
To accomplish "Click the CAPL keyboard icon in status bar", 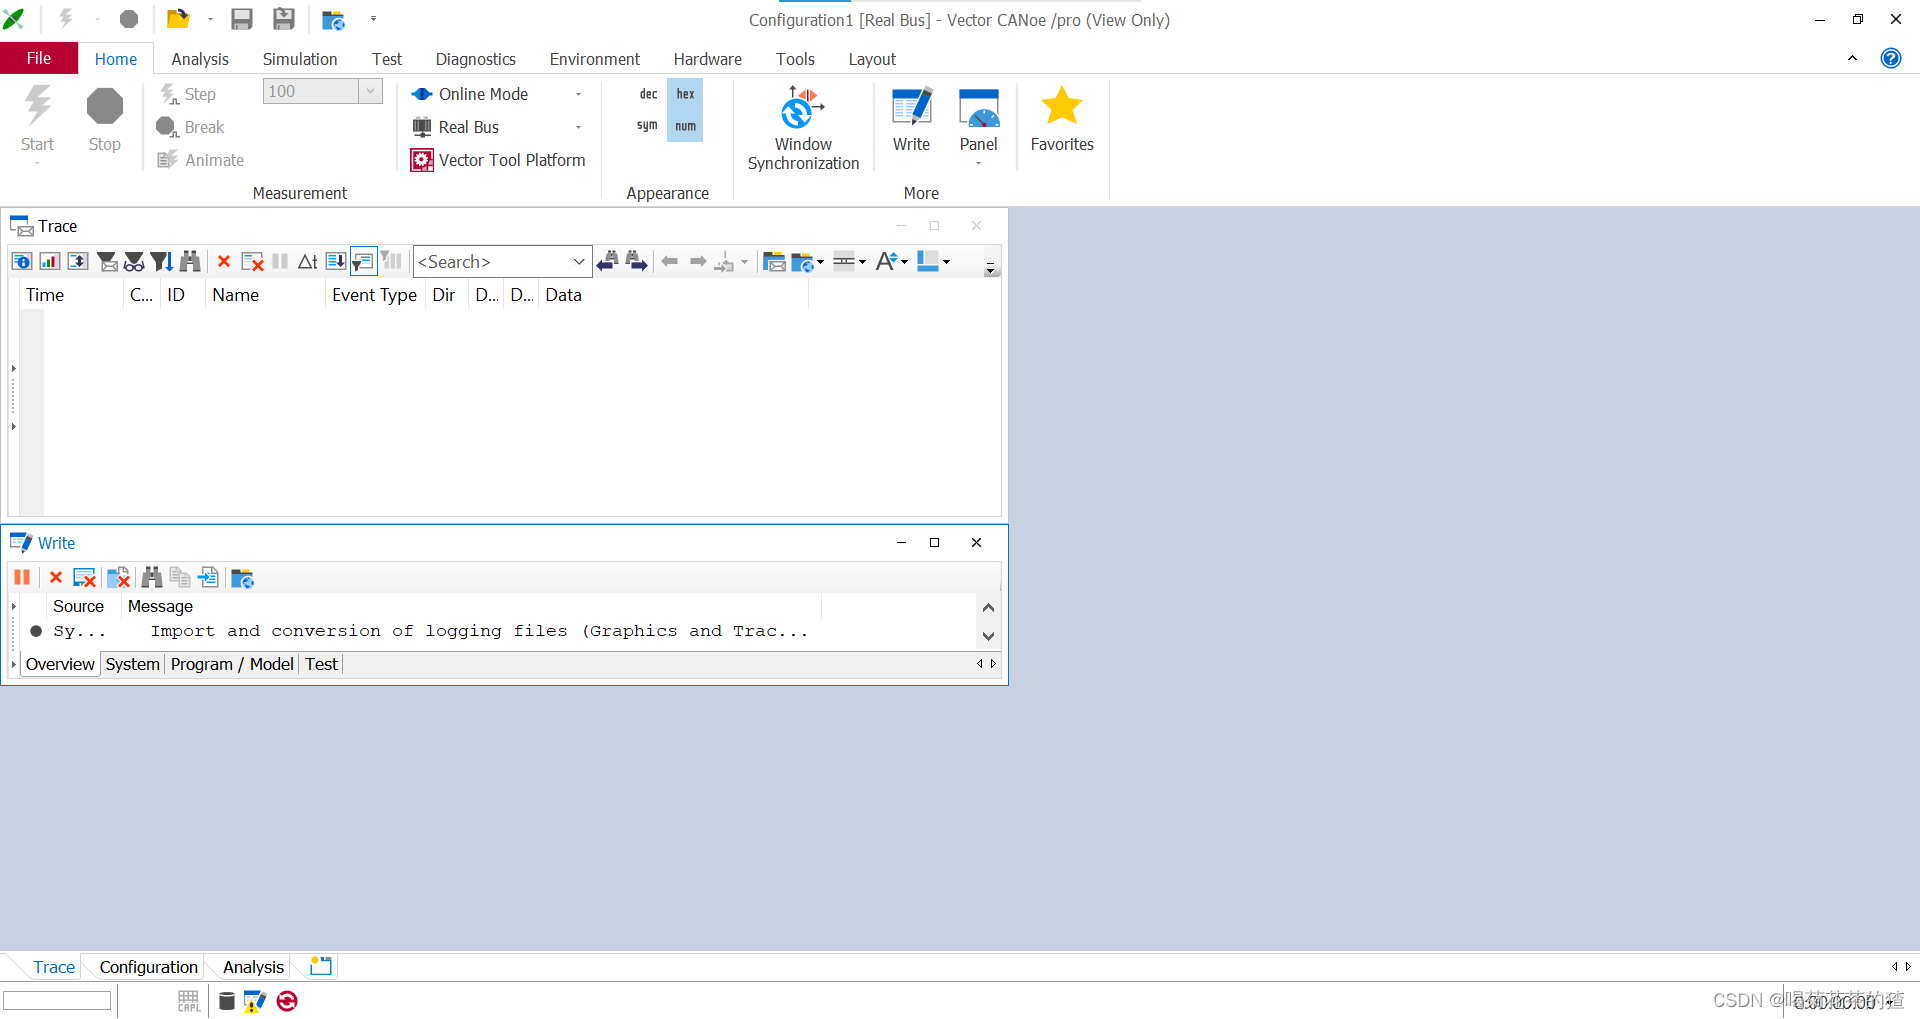I will click(x=189, y=1001).
